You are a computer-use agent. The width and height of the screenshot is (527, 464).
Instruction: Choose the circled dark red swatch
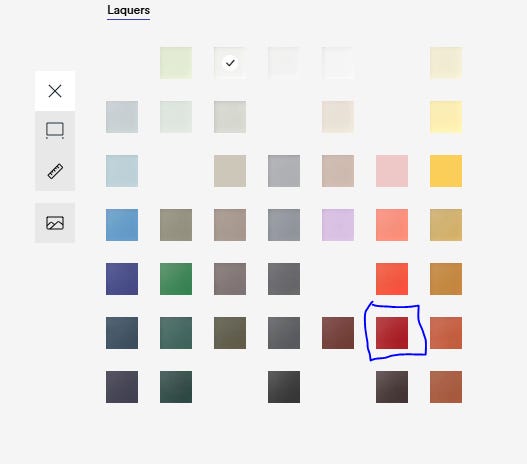point(392,333)
